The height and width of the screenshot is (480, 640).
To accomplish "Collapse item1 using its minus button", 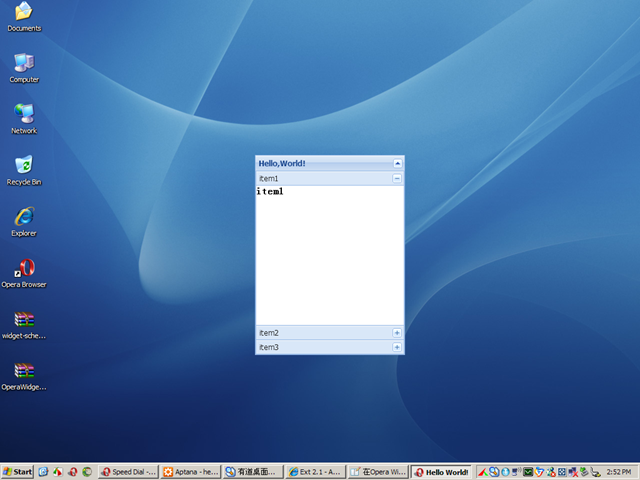I will point(397,178).
